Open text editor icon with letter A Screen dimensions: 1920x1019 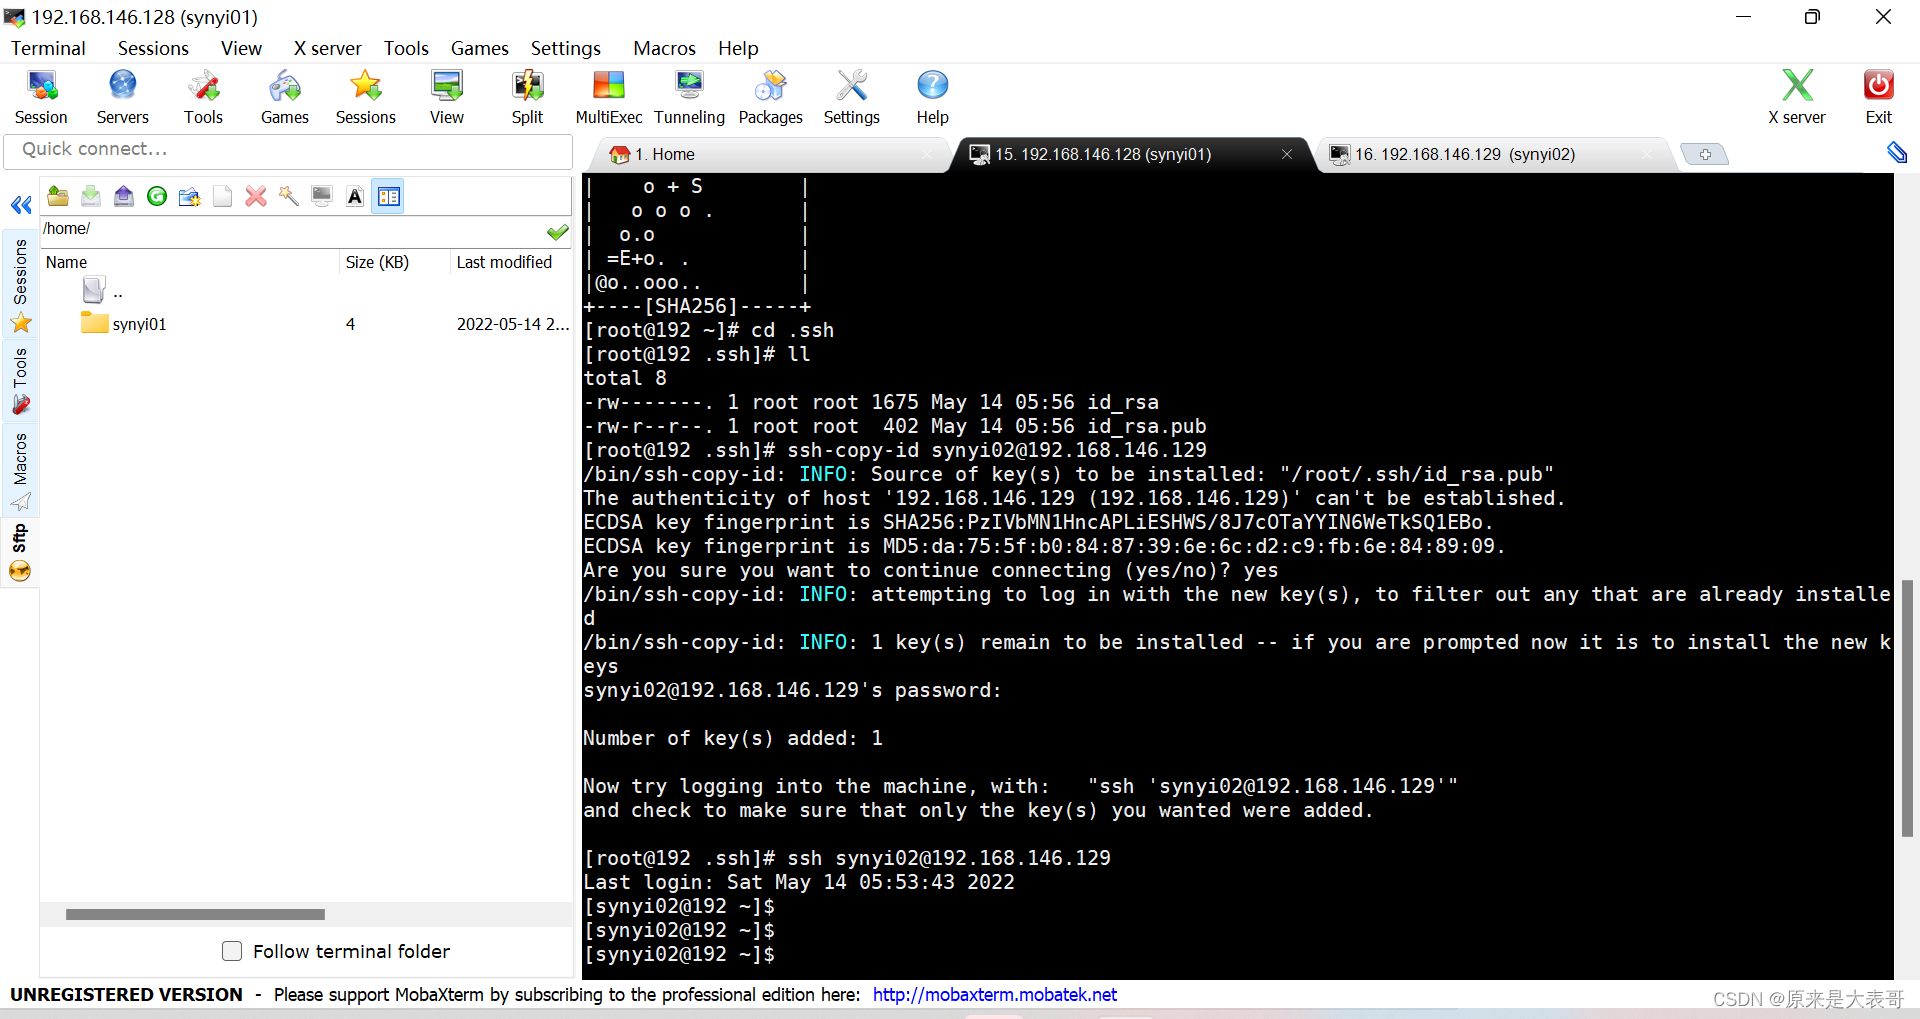point(355,196)
